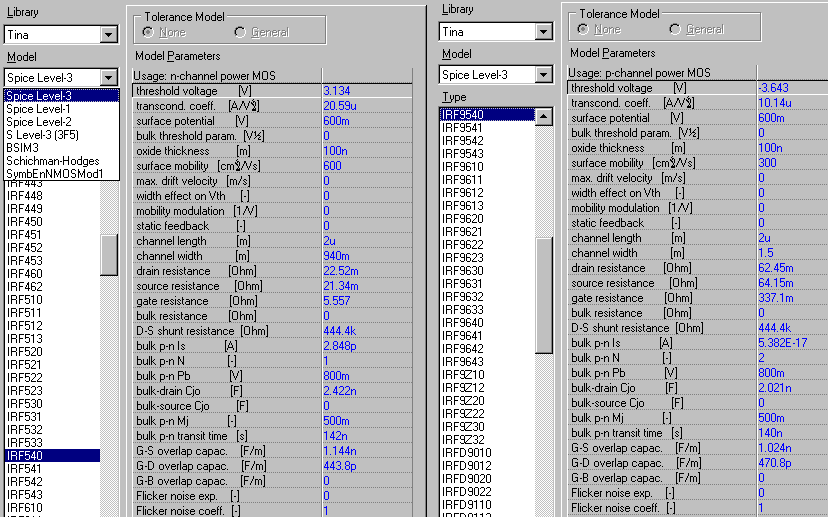This screenshot has height=517, width=828.
Task: Click n-channel source resistance value 21.34m
Action: tap(341, 286)
